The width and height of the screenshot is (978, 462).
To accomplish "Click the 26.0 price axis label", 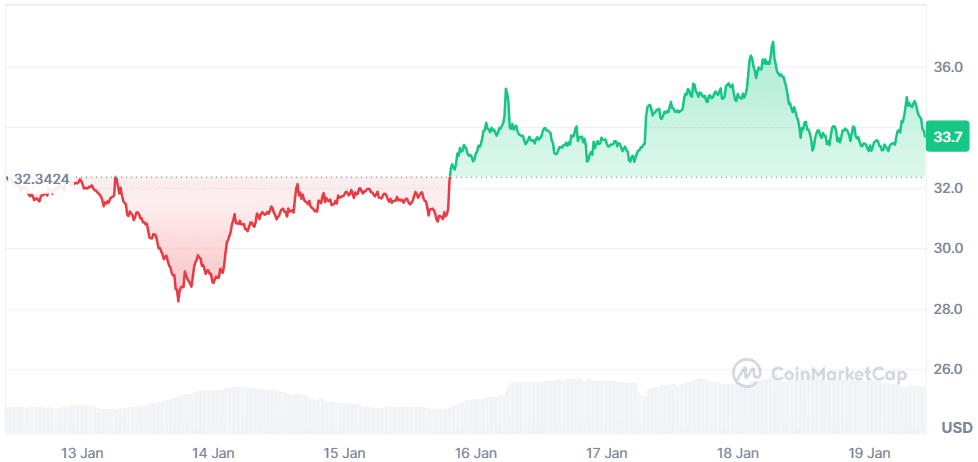I will [947, 369].
